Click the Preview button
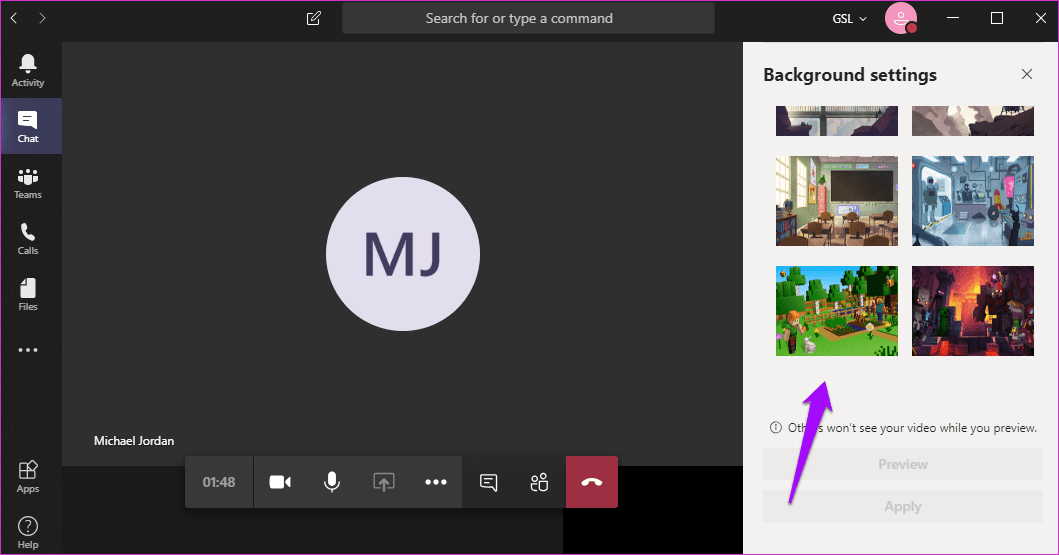The image size is (1059, 555). click(903, 464)
